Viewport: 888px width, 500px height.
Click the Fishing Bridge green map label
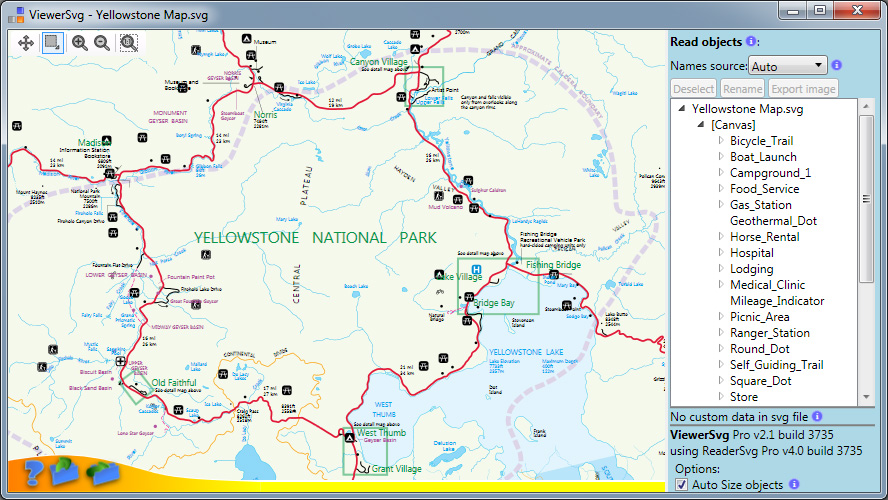(553, 264)
